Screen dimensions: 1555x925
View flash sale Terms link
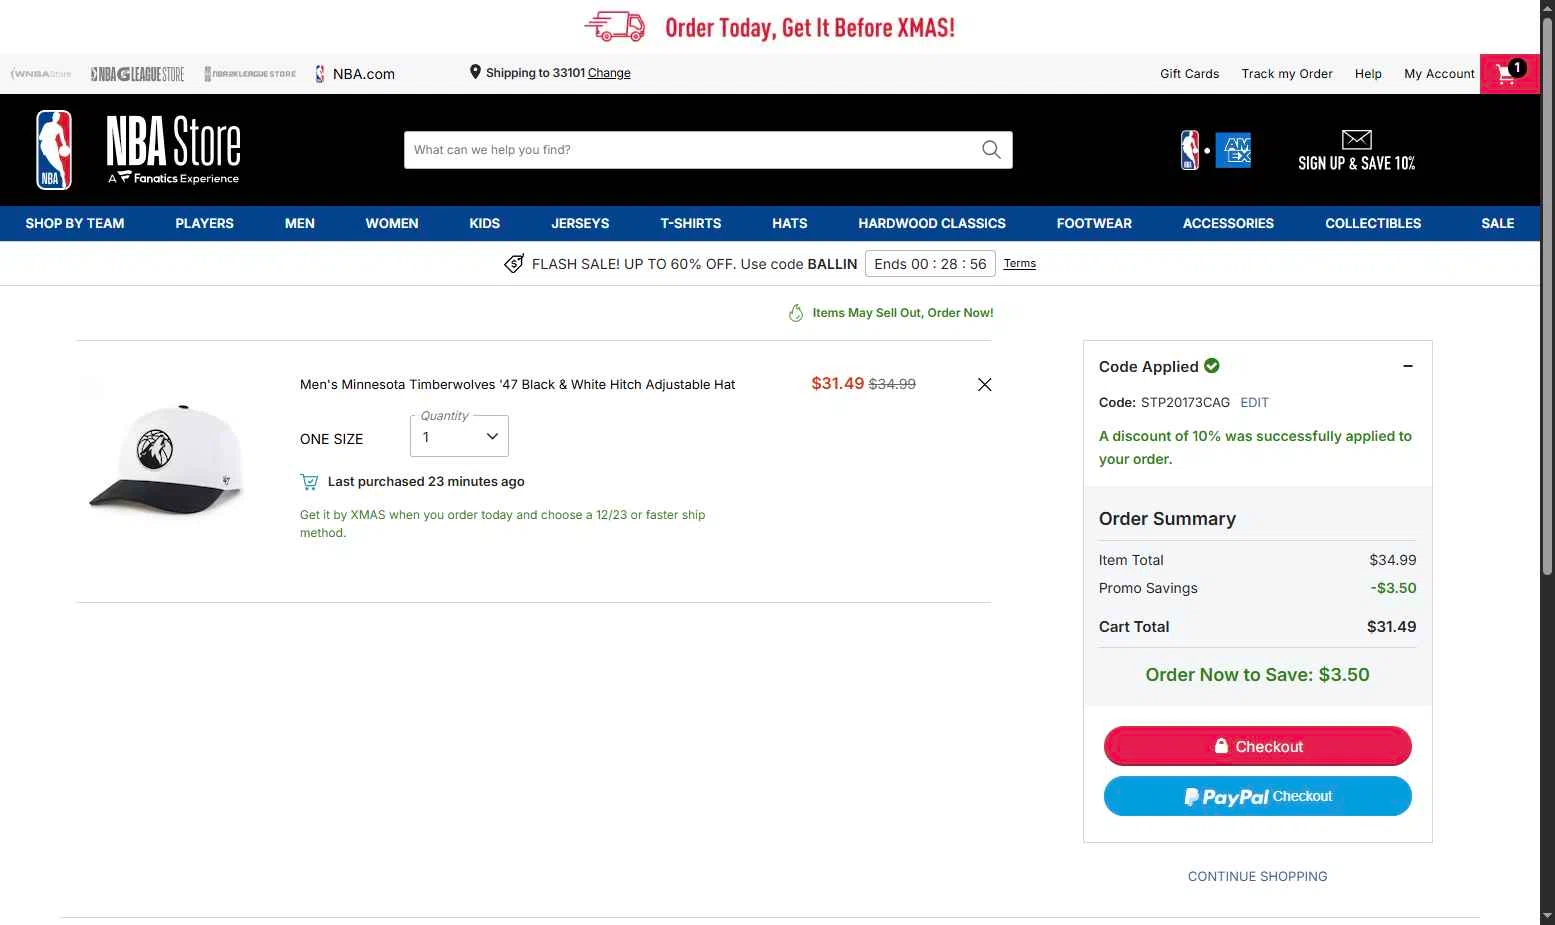(x=1020, y=263)
